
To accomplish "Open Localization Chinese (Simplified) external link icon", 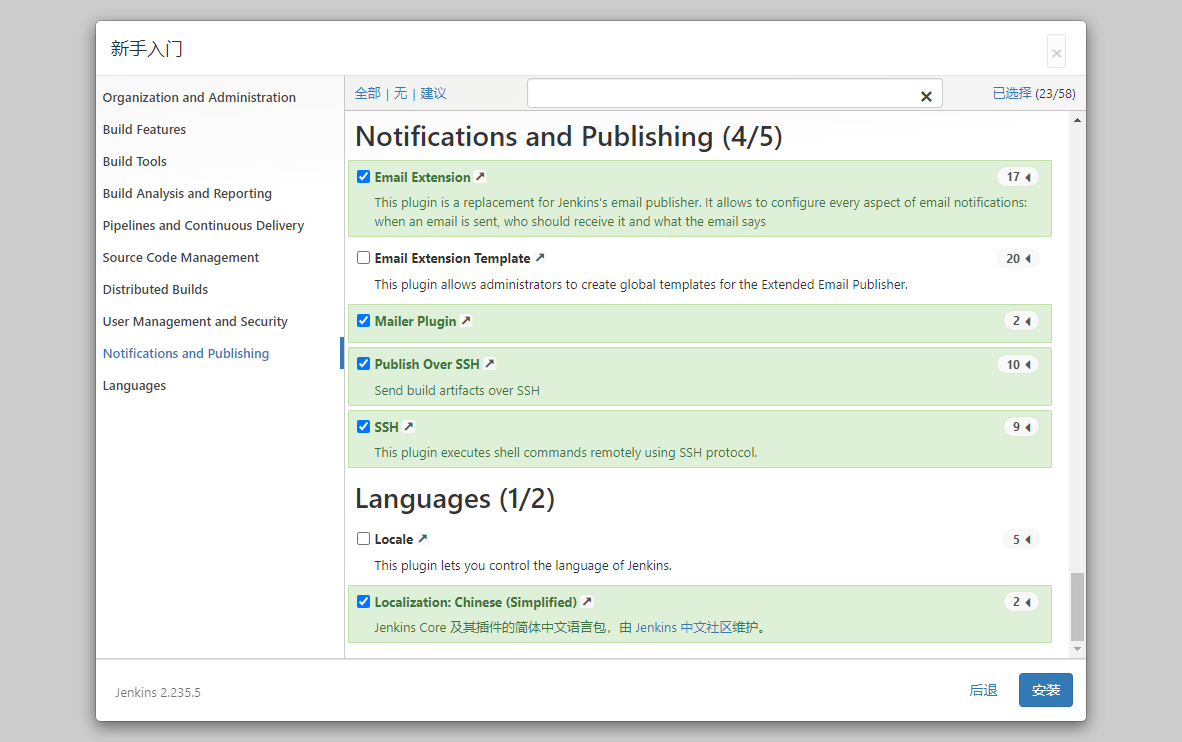I will click(587, 602).
